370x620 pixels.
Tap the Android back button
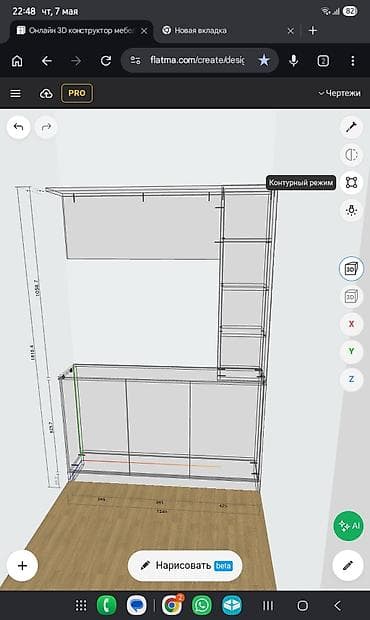[337, 605]
